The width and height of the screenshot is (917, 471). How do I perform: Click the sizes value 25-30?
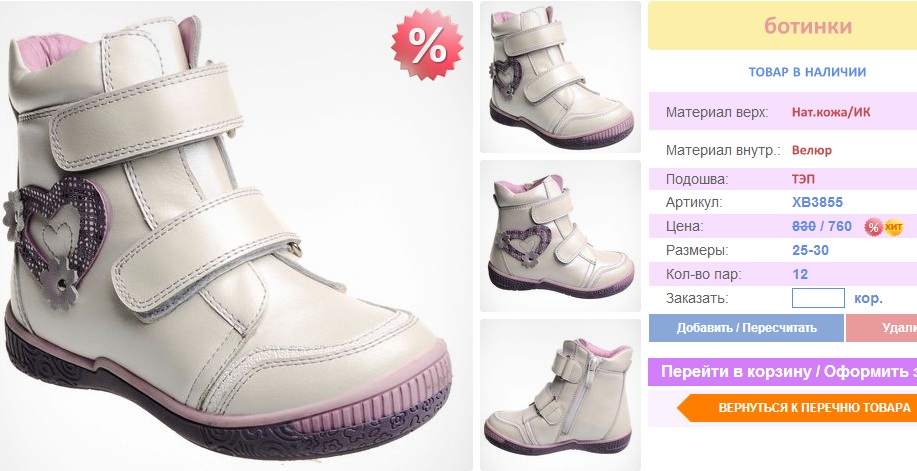[810, 250]
